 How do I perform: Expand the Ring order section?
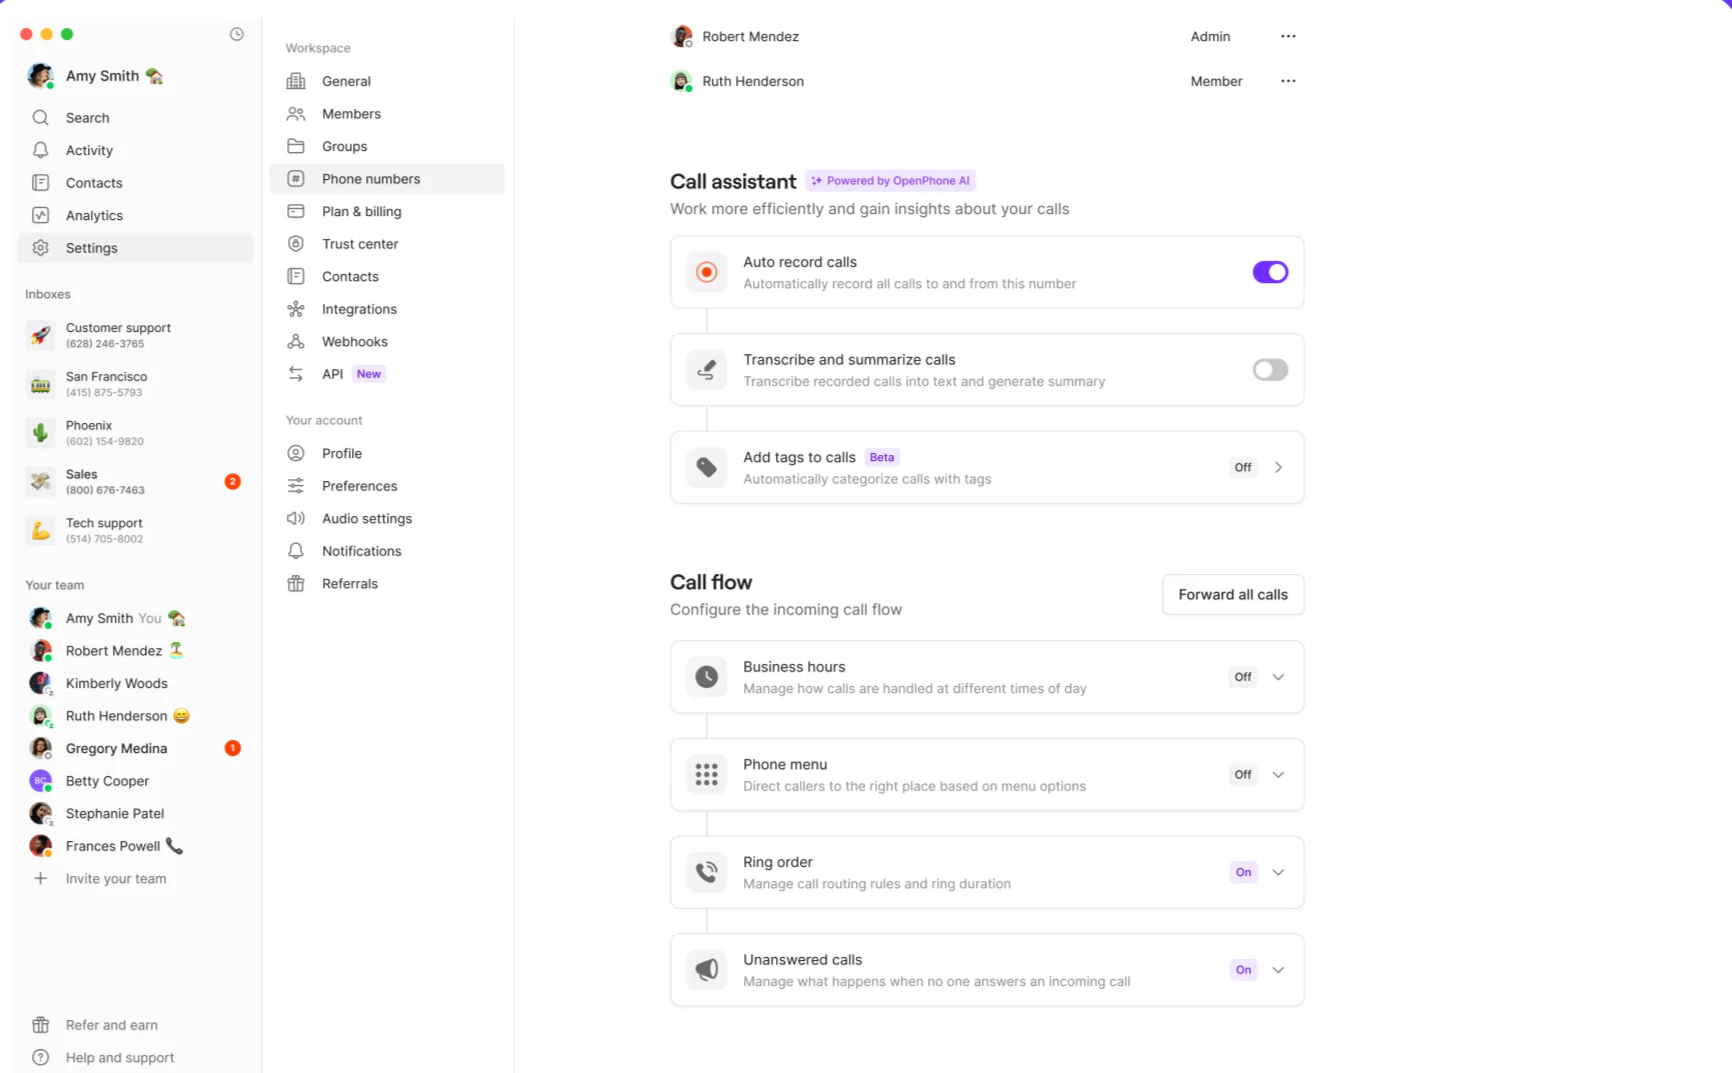pos(1278,872)
